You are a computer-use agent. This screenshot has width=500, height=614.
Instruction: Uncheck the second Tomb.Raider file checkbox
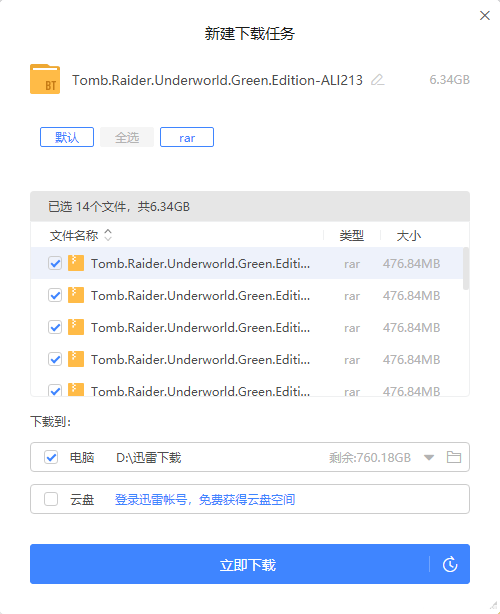click(x=55, y=295)
